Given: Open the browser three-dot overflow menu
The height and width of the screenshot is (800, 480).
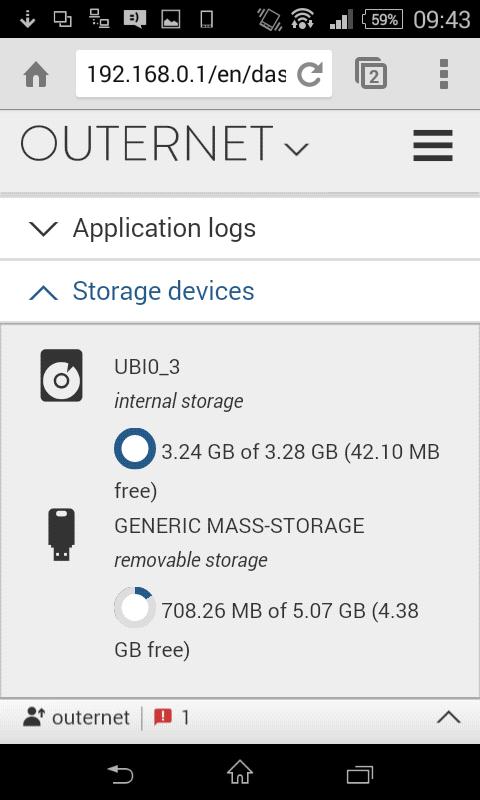Looking at the screenshot, I should pos(444,74).
